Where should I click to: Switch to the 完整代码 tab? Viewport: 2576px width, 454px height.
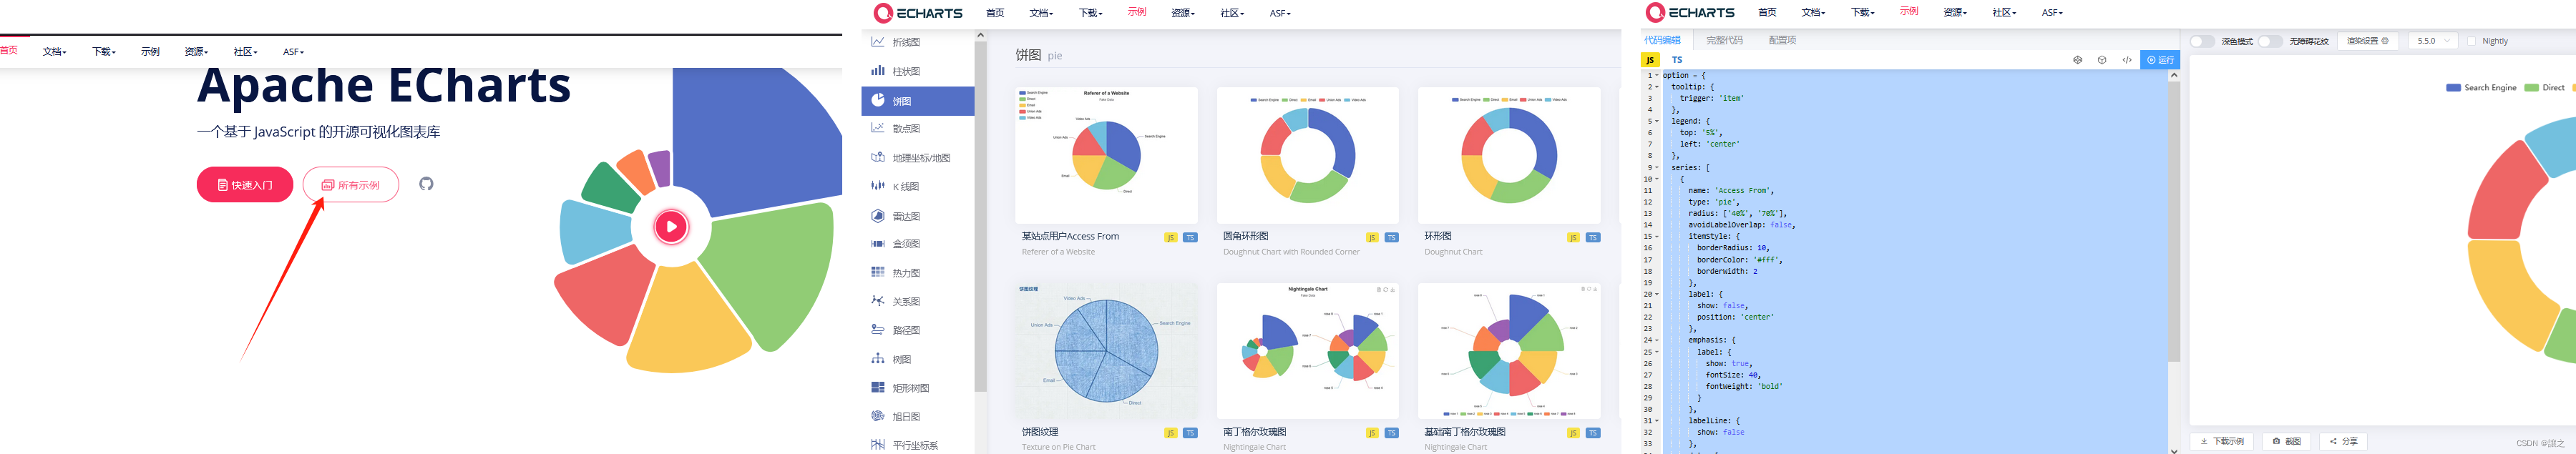pos(1724,40)
